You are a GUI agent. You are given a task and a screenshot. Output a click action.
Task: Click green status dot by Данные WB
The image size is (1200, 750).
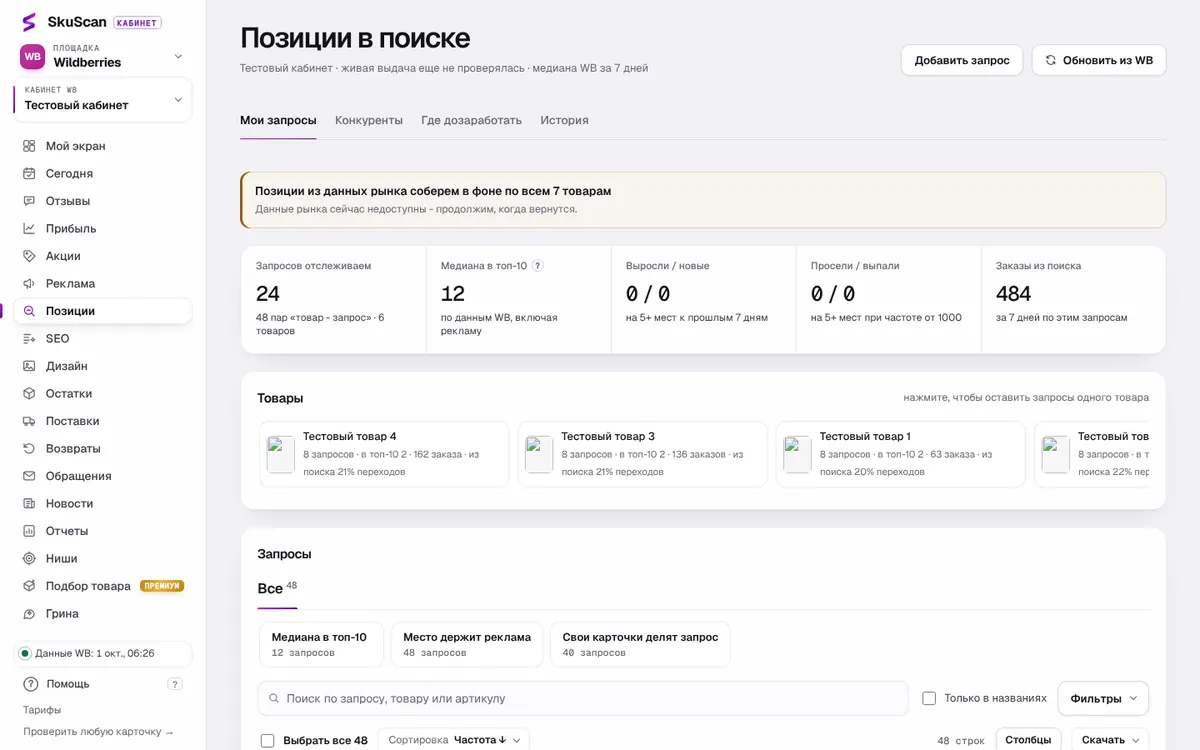tap(25, 653)
